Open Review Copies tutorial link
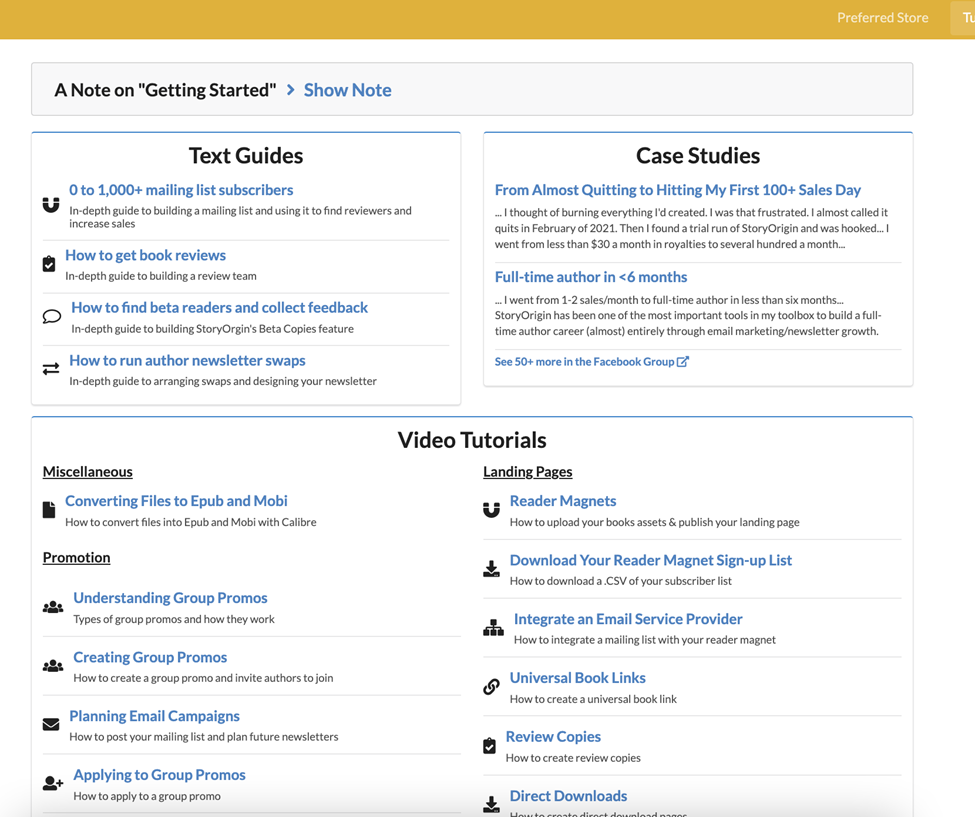This screenshot has width=975, height=817. click(x=553, y=736)
